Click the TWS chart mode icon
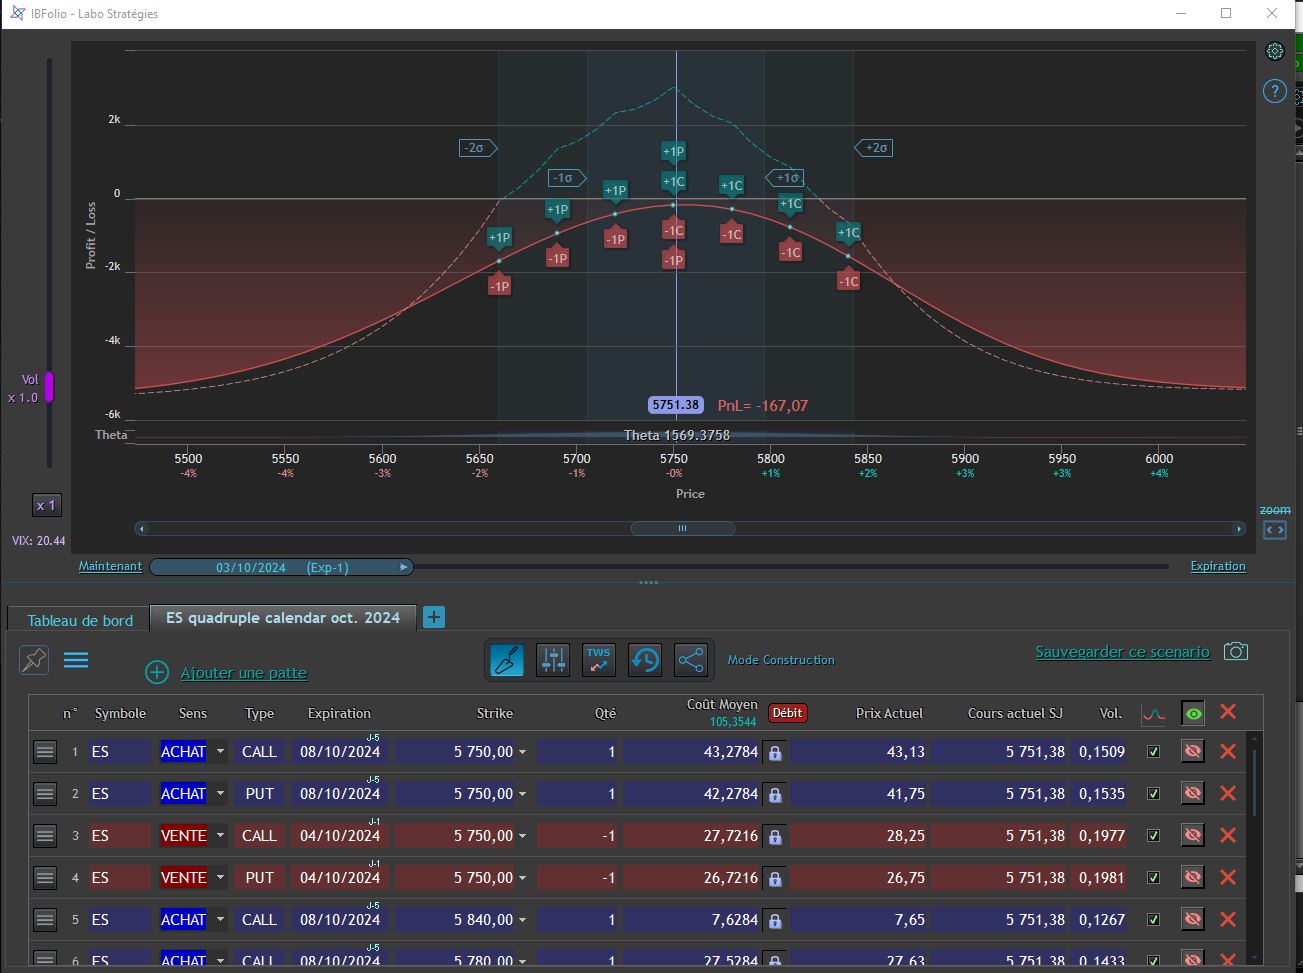 pos(599,660)
